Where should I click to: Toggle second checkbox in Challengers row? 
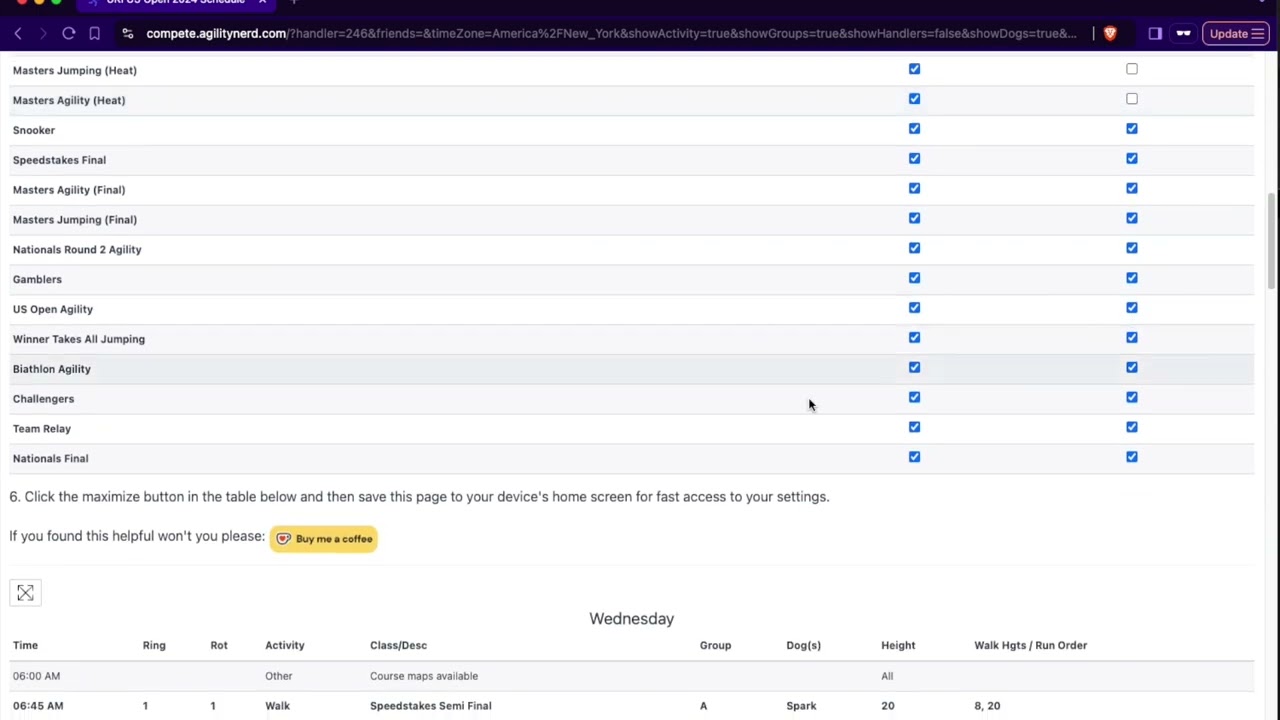(x=1132, y=398)
